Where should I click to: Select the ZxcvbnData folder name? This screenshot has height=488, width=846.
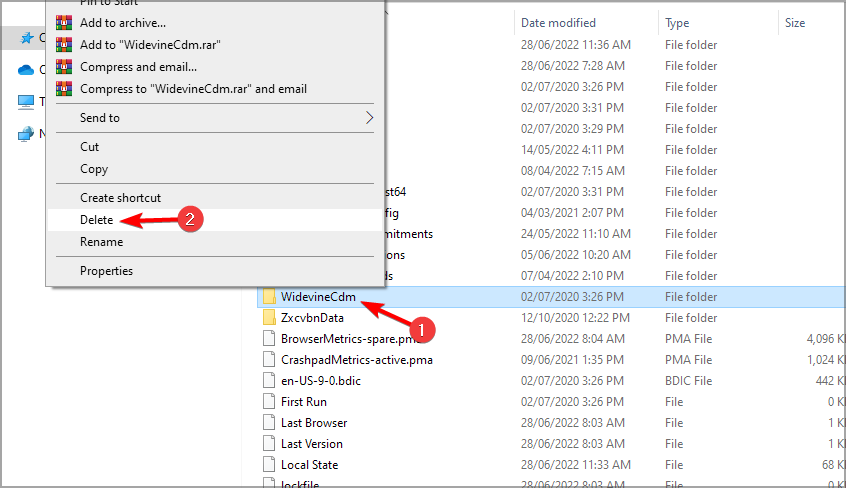click(x=312, y=318)
